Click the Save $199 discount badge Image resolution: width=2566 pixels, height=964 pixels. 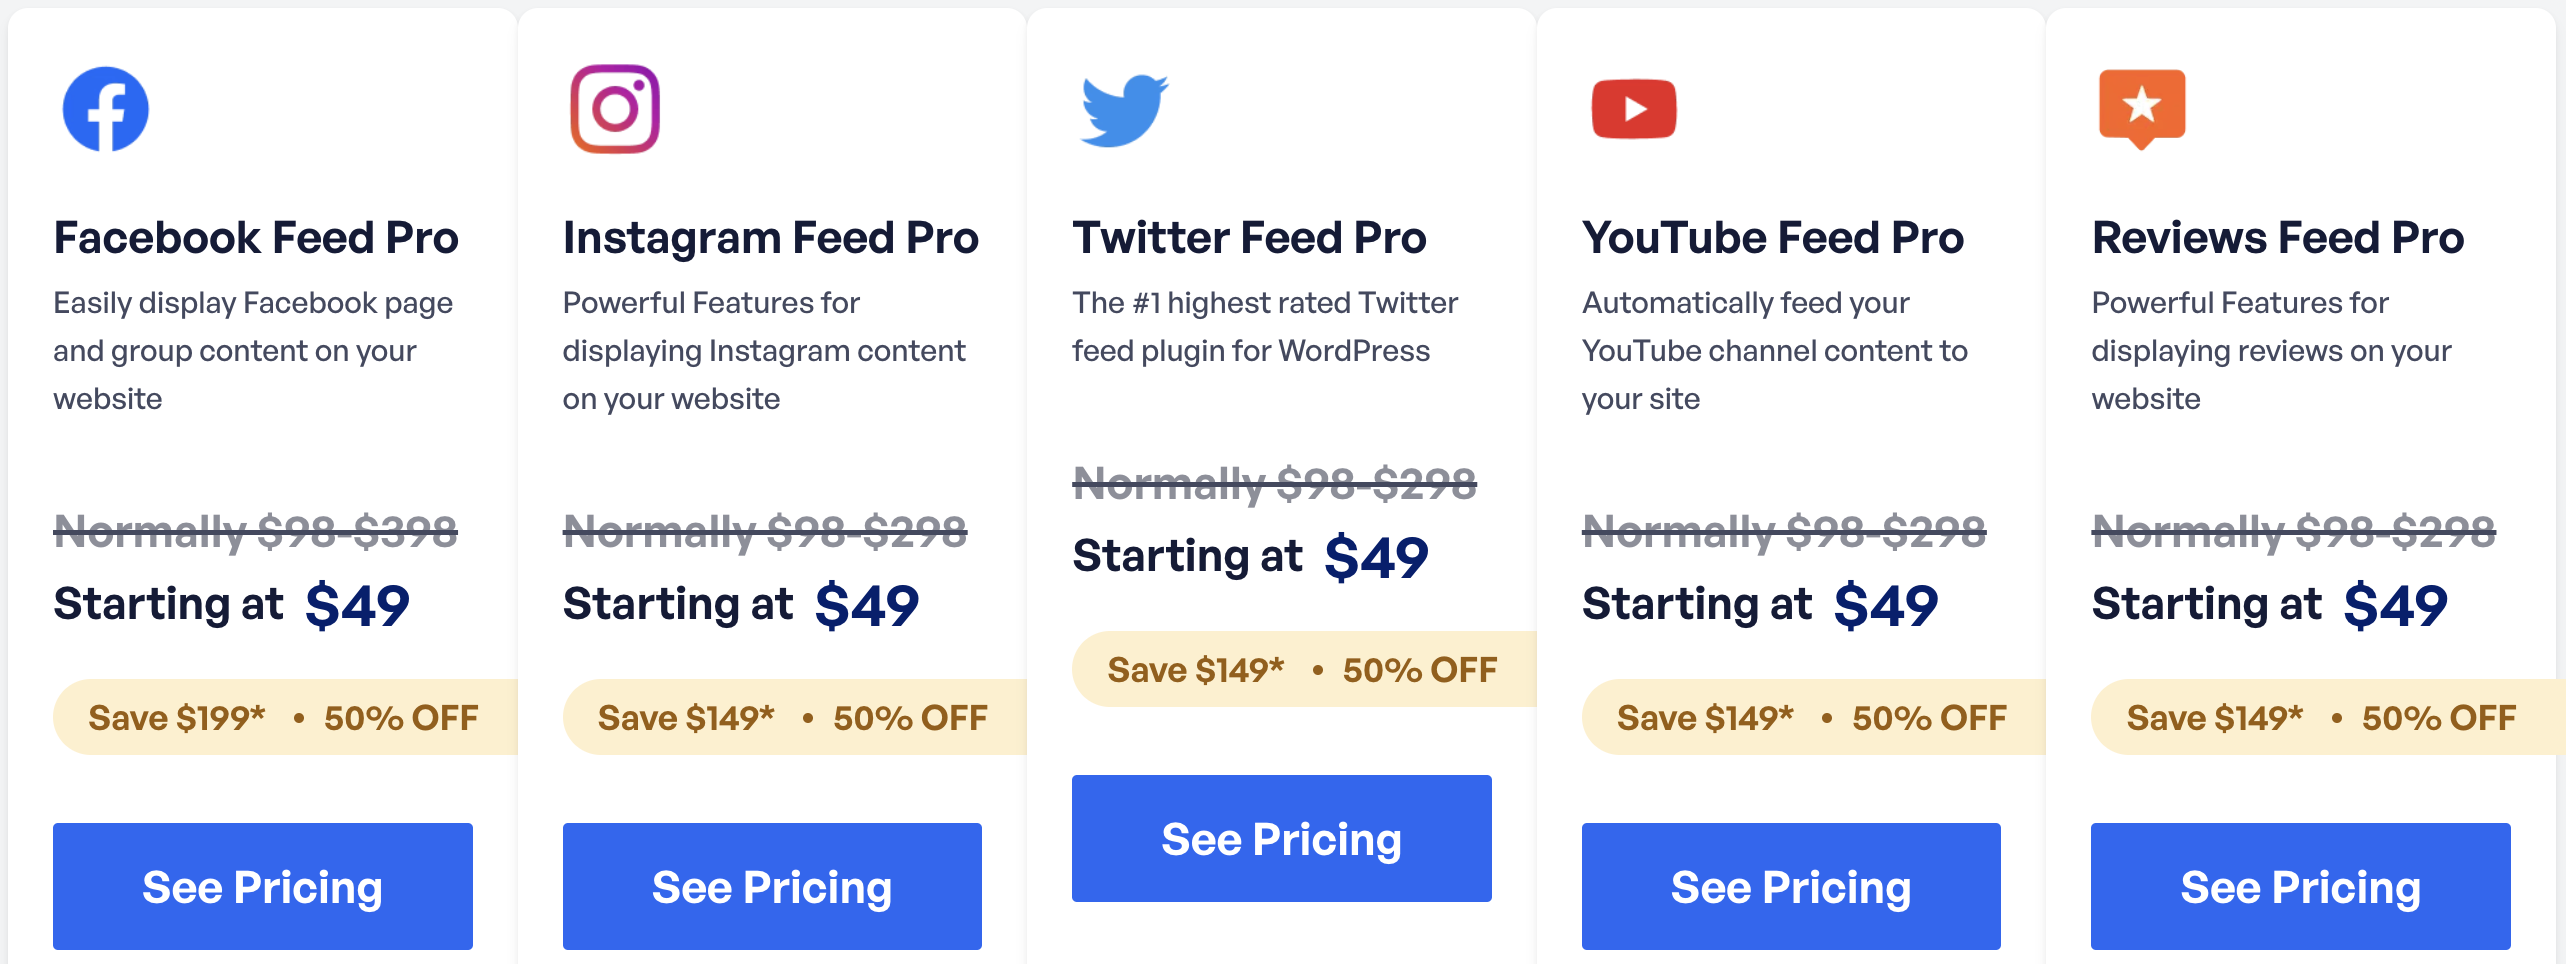click(285, 717)
